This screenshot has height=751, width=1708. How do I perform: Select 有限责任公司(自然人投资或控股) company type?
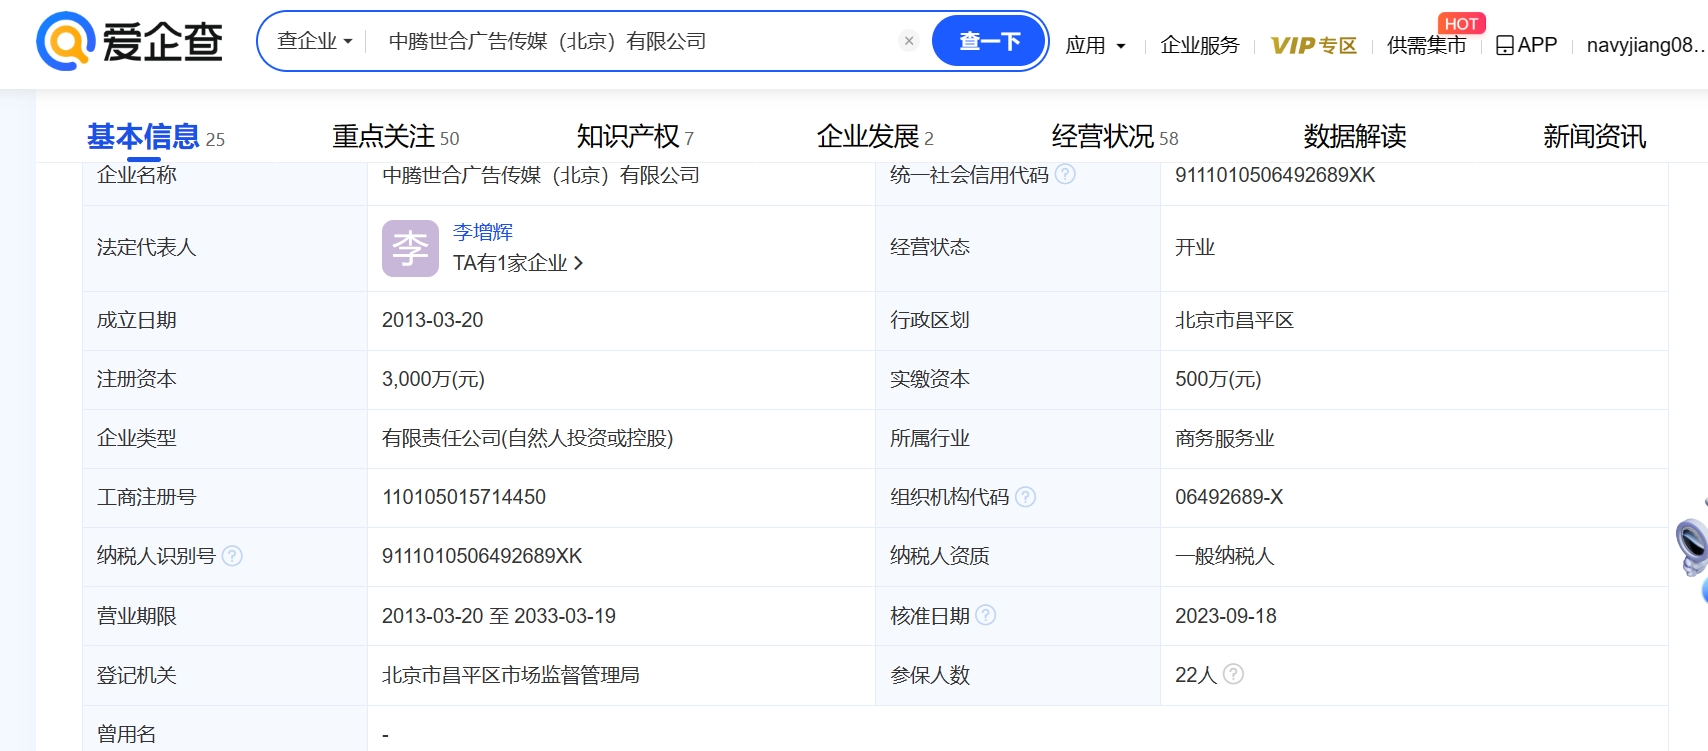pos(527,438)
